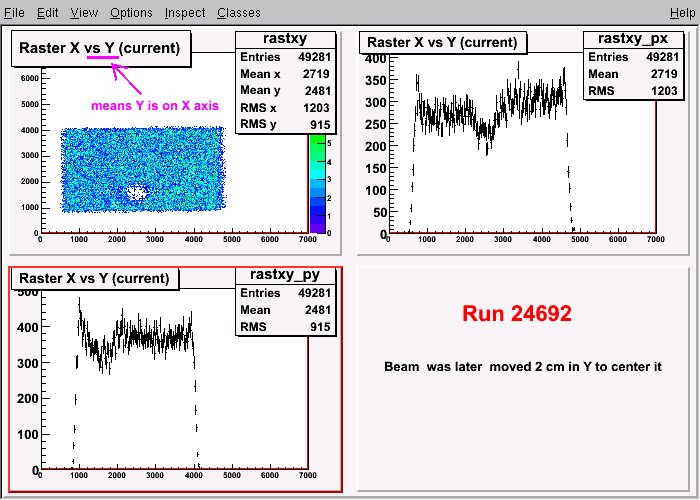
Task: Select the rastxy_px statistics box title
Action: (633, 39)
